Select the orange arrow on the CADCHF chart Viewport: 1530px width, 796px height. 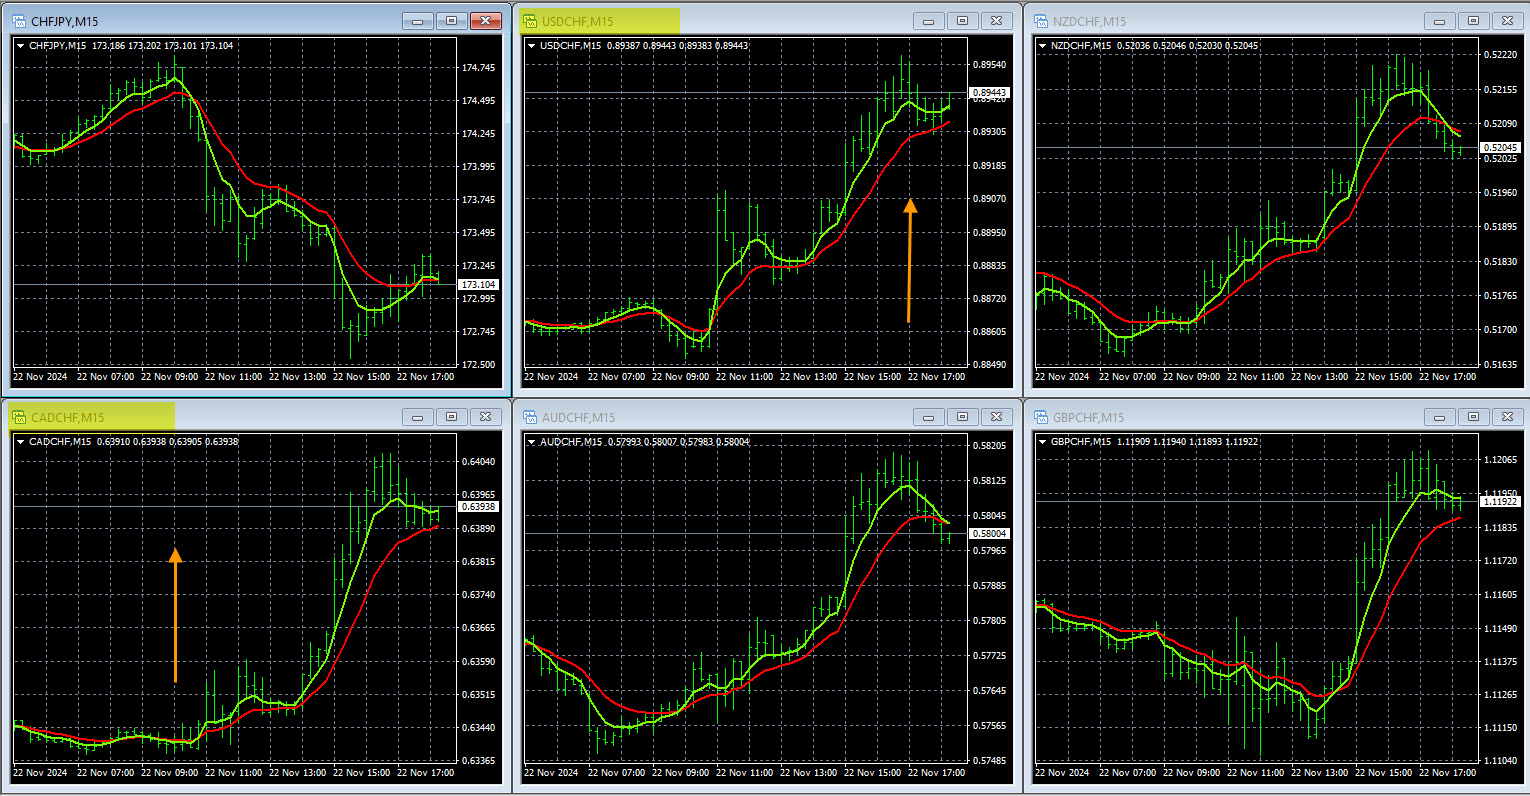click(175, 615)
